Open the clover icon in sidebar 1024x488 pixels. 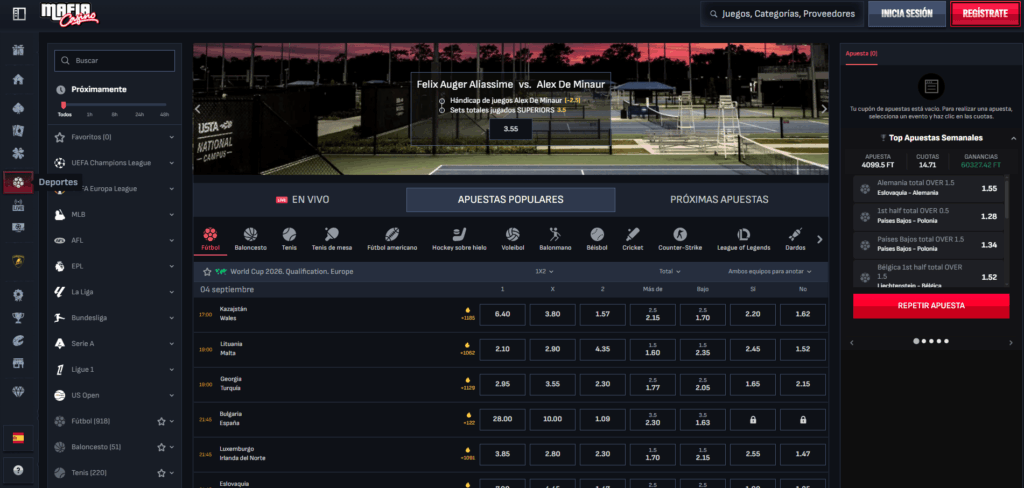[x=18, y=155]
